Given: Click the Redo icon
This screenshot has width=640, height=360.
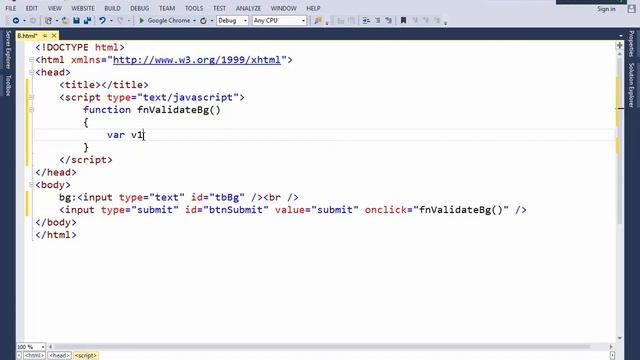Looking at the screenshot, I should pyautogui.click(x=120, y=20).
